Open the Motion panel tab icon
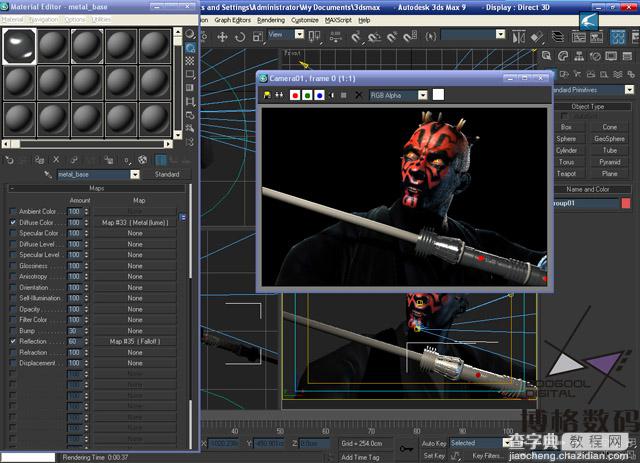Image resolution: width=640 pixels, height=463 pixels. (x=595, y=56)
